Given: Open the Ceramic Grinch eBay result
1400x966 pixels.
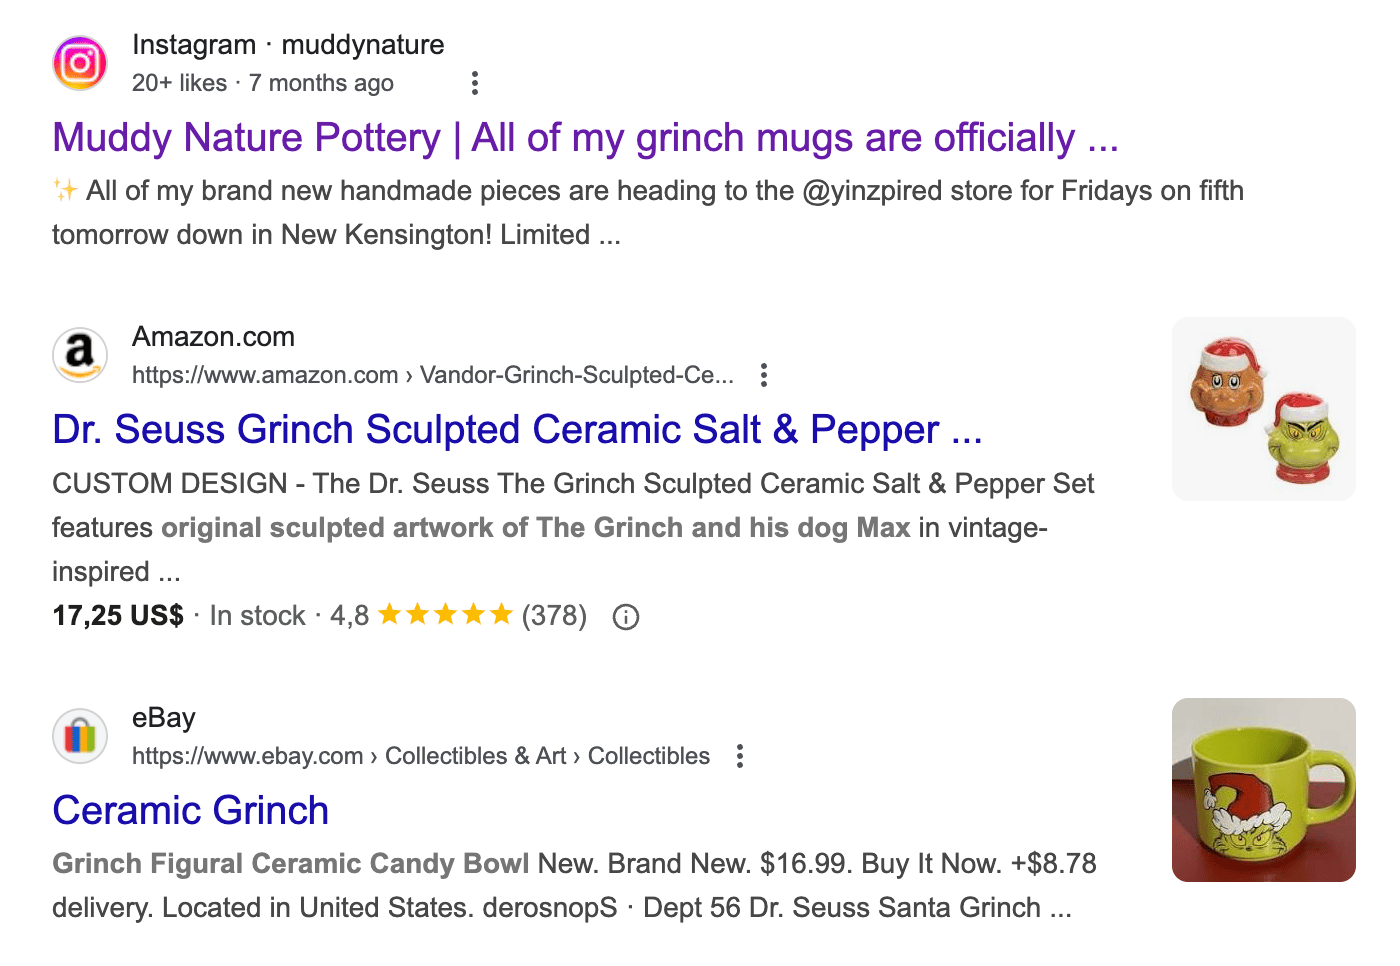Looking at the screenshot, I should 190,811.
